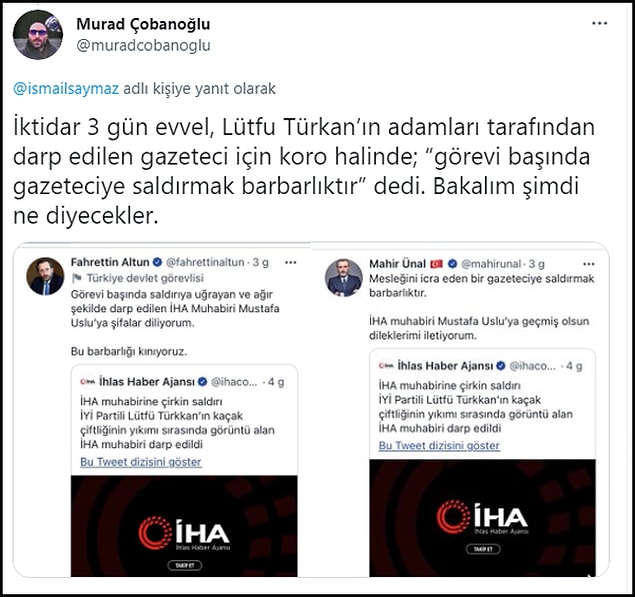Screen dimensions: 635x597
Task: Click TAKİP ET button on left İHA image
Action: [x=185, y=565]
